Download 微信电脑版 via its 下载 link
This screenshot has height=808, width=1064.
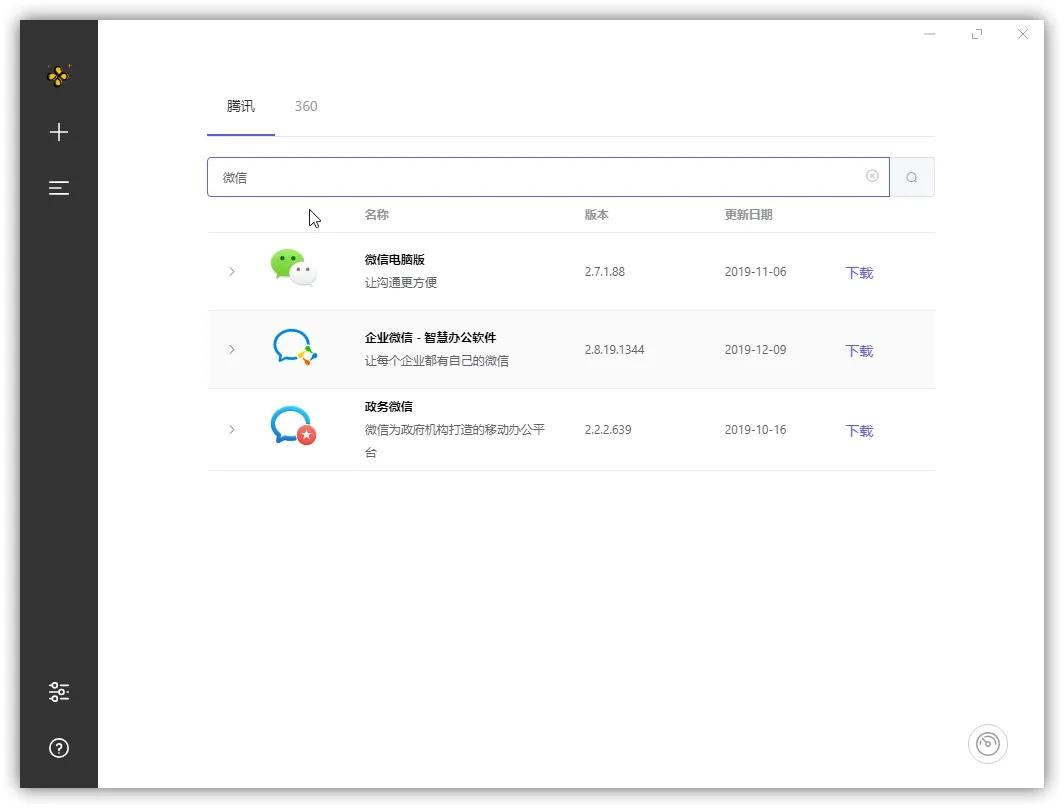point(858,272)
